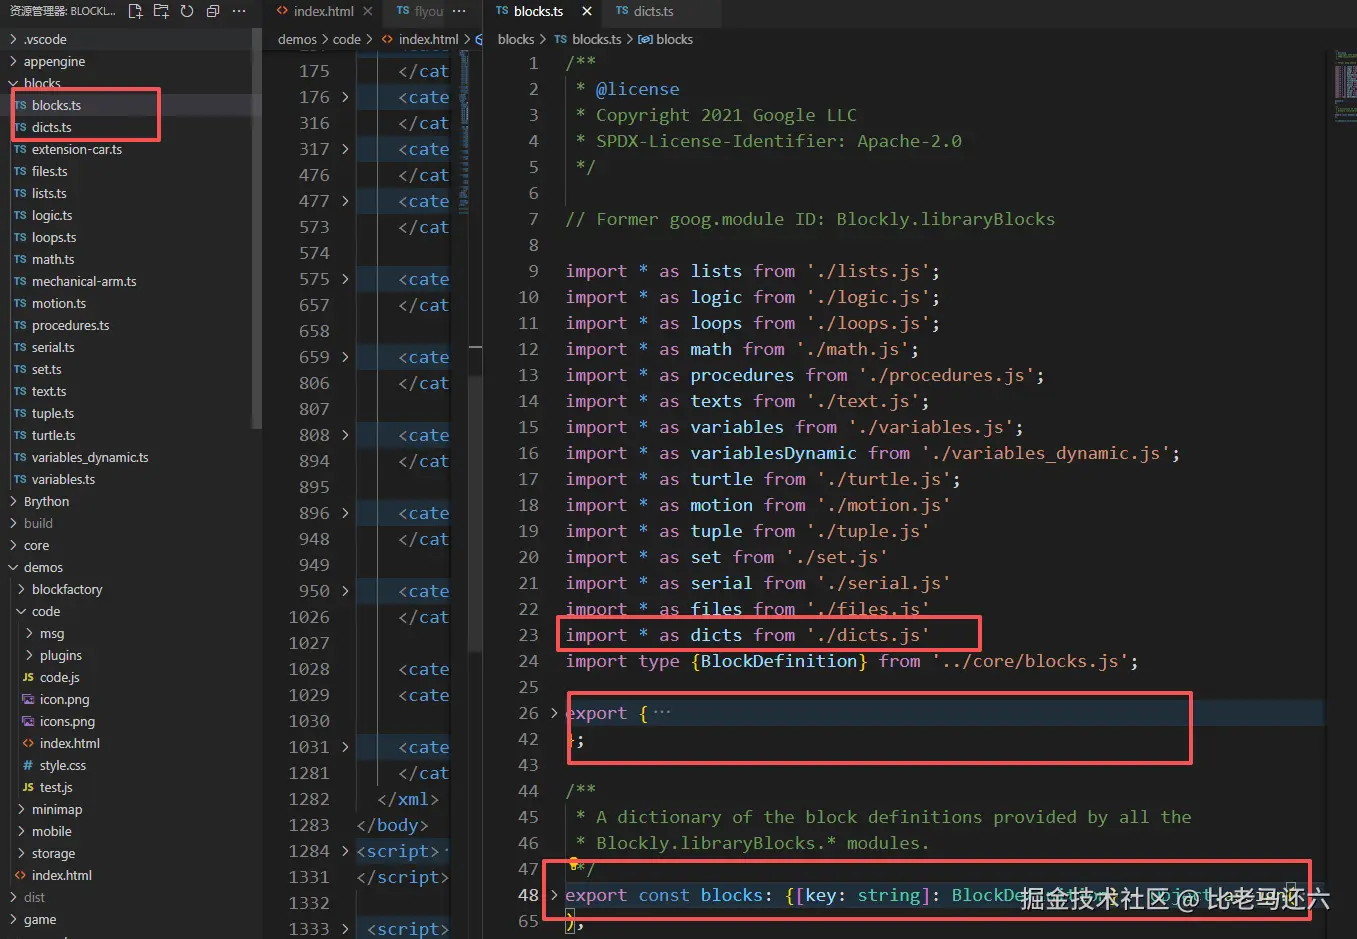The image size is (1357, 939).
Task: Open loops.ts in the explorer
Action: tap(54, 237)
